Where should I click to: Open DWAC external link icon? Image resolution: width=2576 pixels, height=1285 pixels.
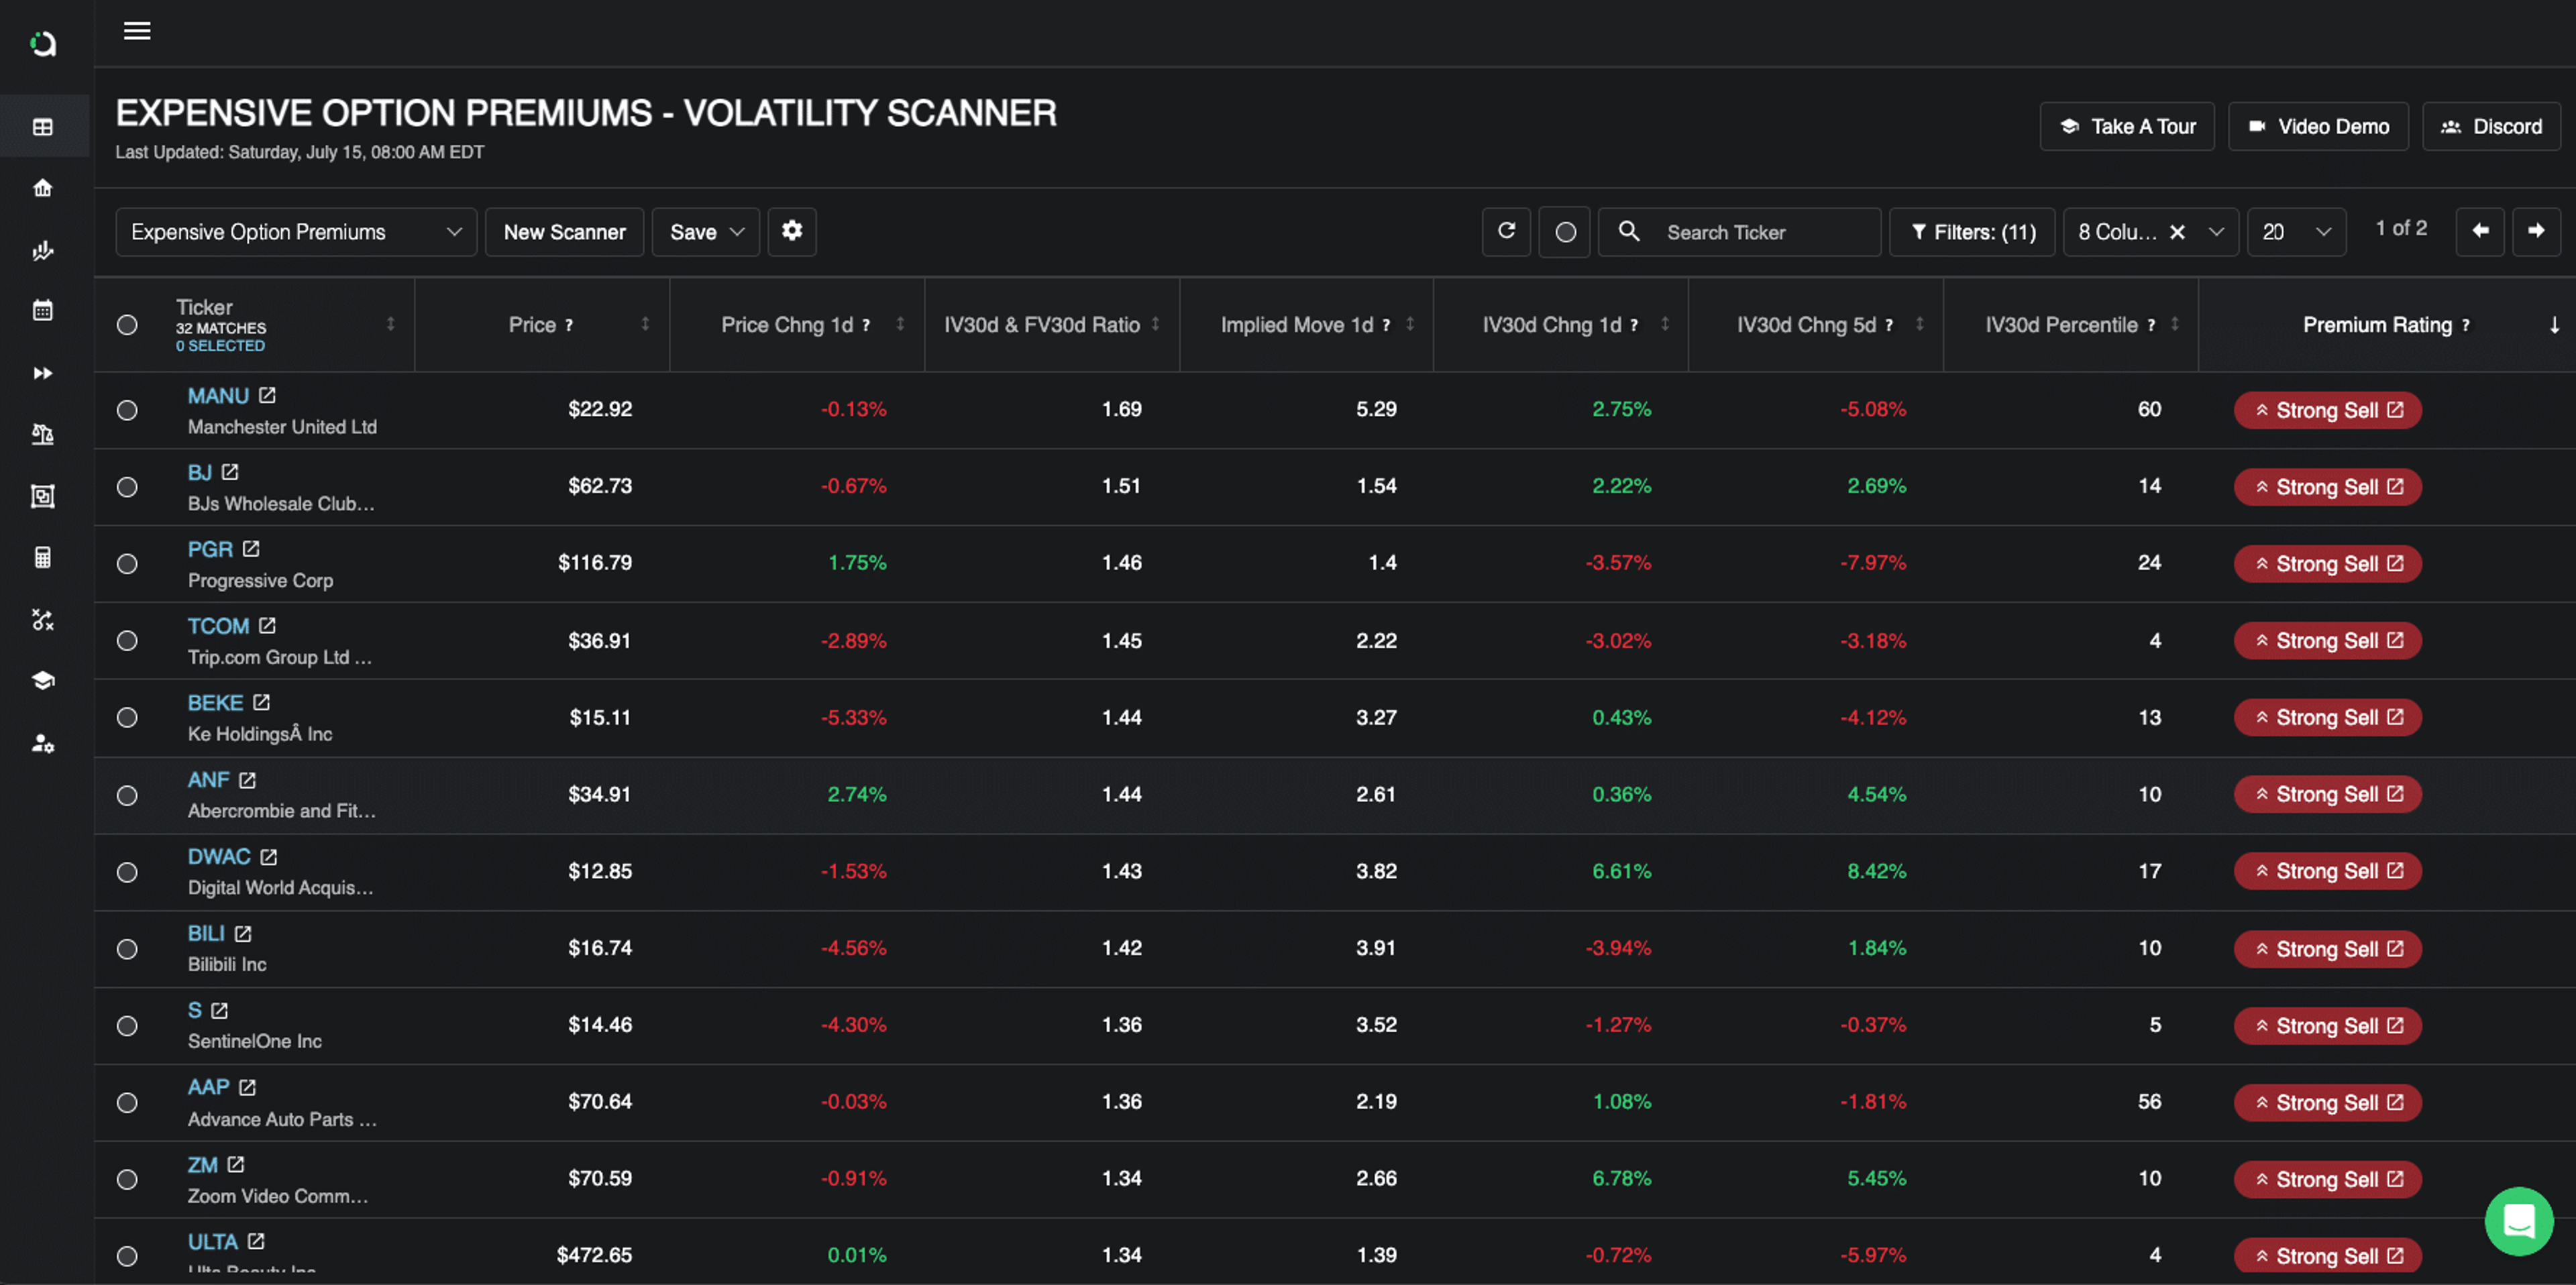pyautogui.click(x=269, y=857)
